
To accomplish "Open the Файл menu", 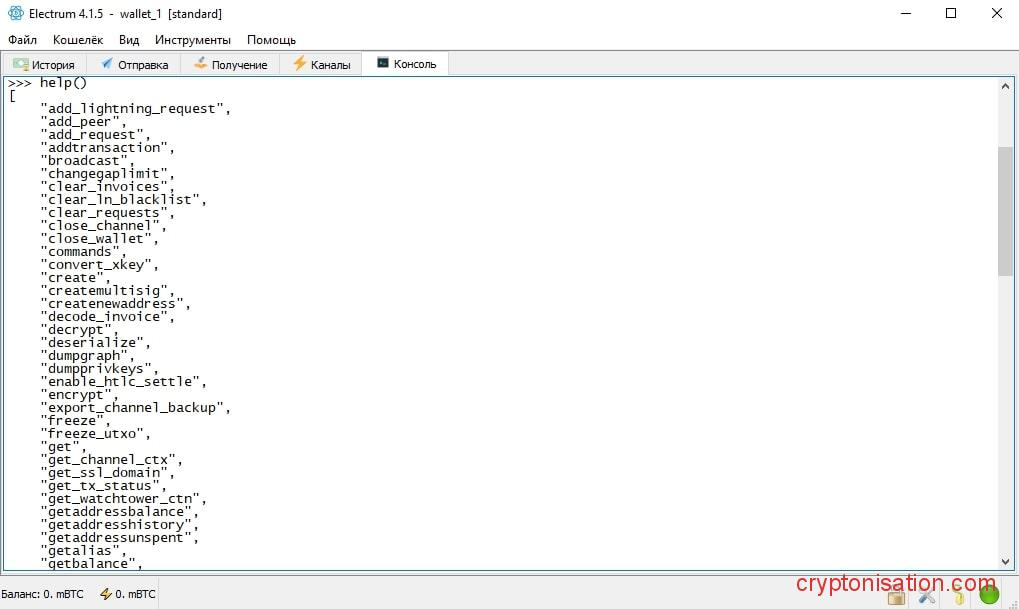I will pos(22,40).
